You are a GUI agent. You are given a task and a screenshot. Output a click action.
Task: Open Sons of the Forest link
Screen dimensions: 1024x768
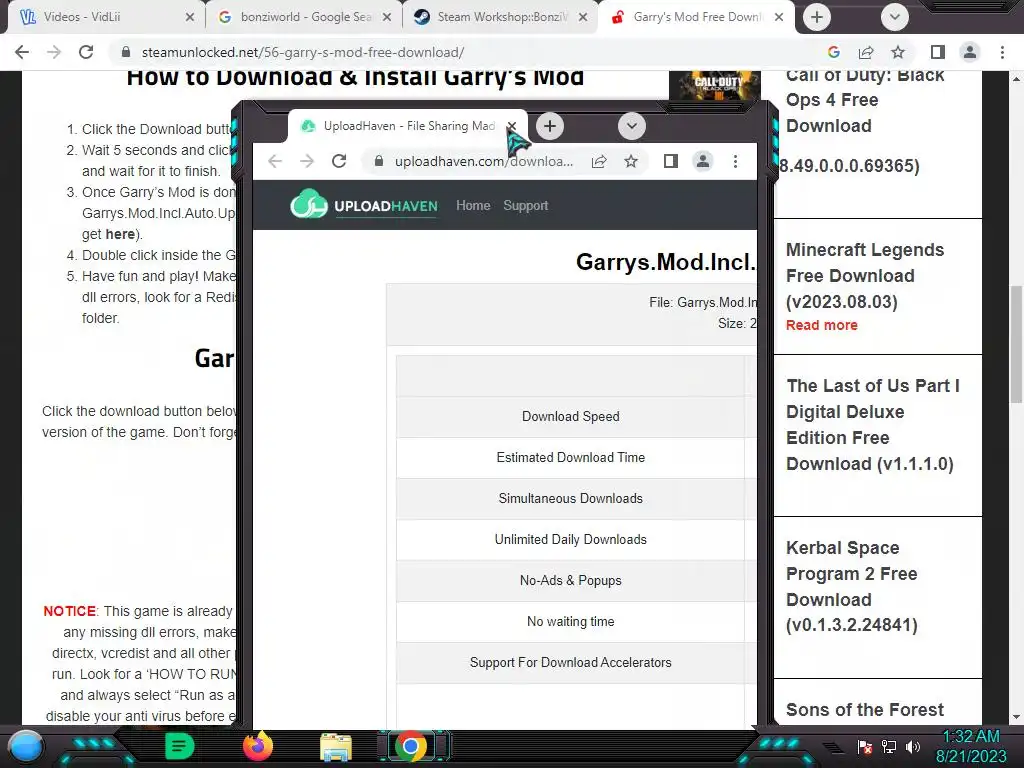coord(865,710)
